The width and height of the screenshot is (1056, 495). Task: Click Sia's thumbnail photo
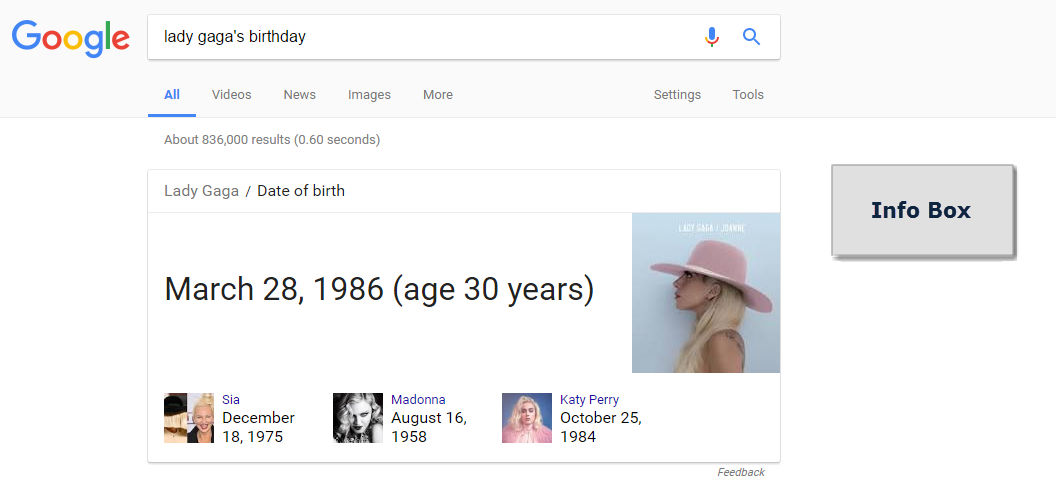pos(189,418)
